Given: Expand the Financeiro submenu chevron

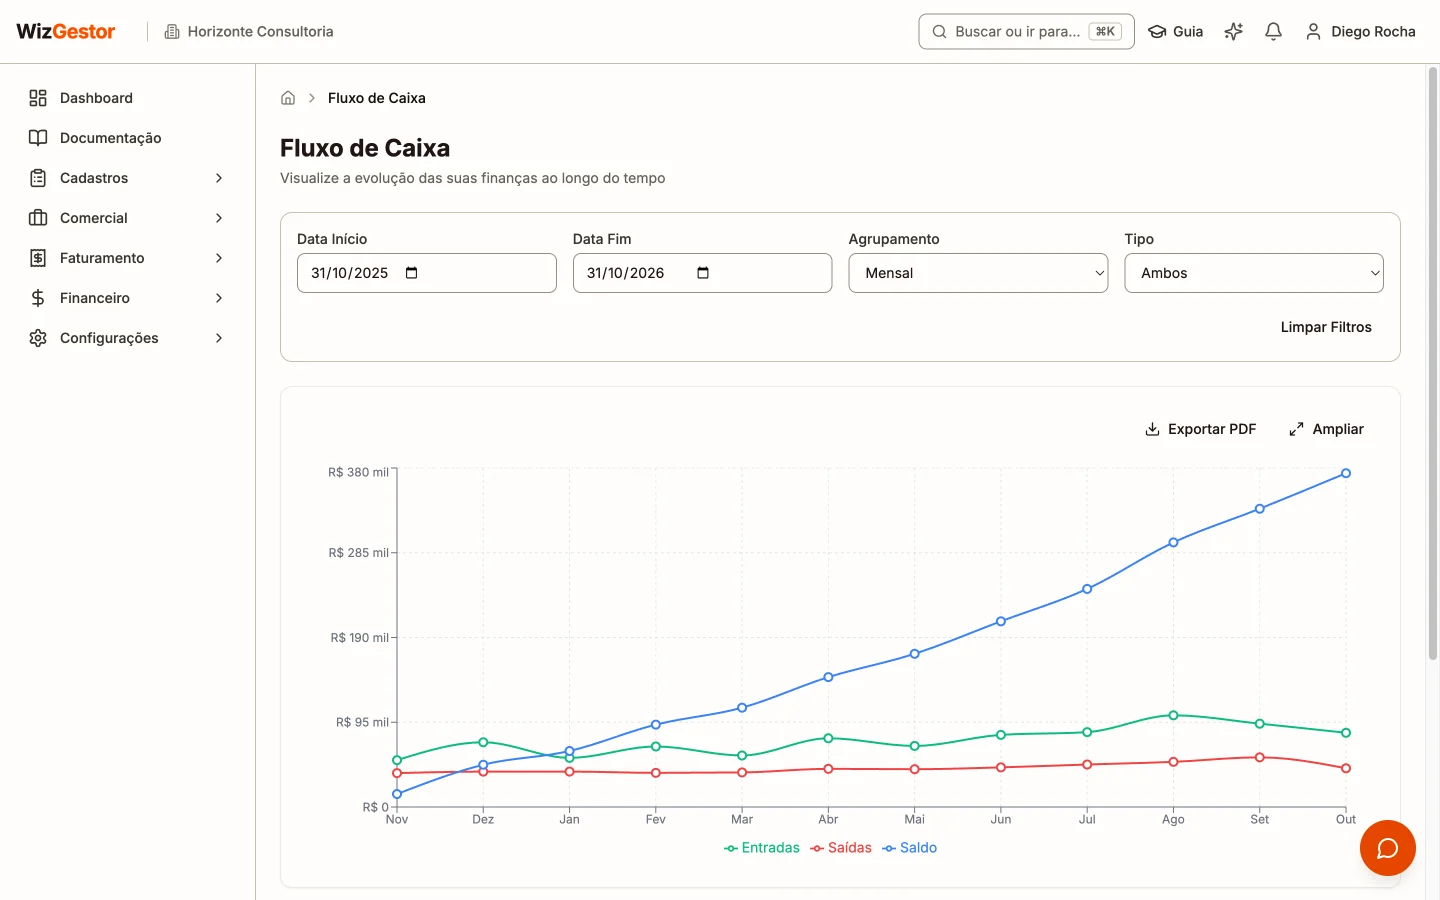Looking at the screenshot, I should pos(219,298).
